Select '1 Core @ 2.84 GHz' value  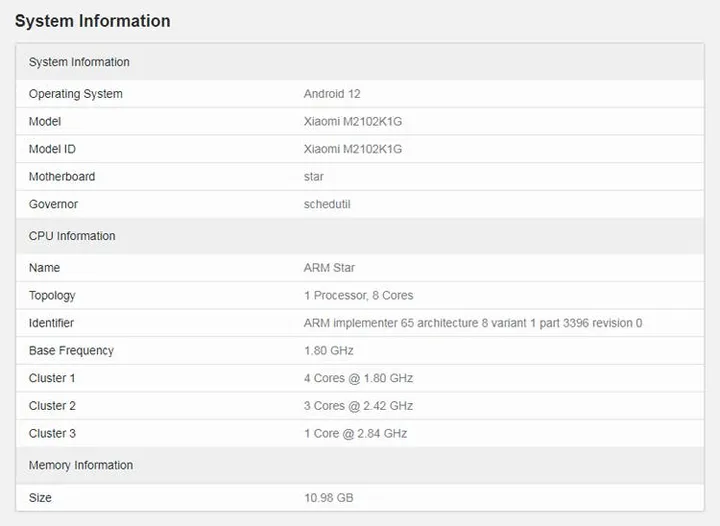pos(355,433)
